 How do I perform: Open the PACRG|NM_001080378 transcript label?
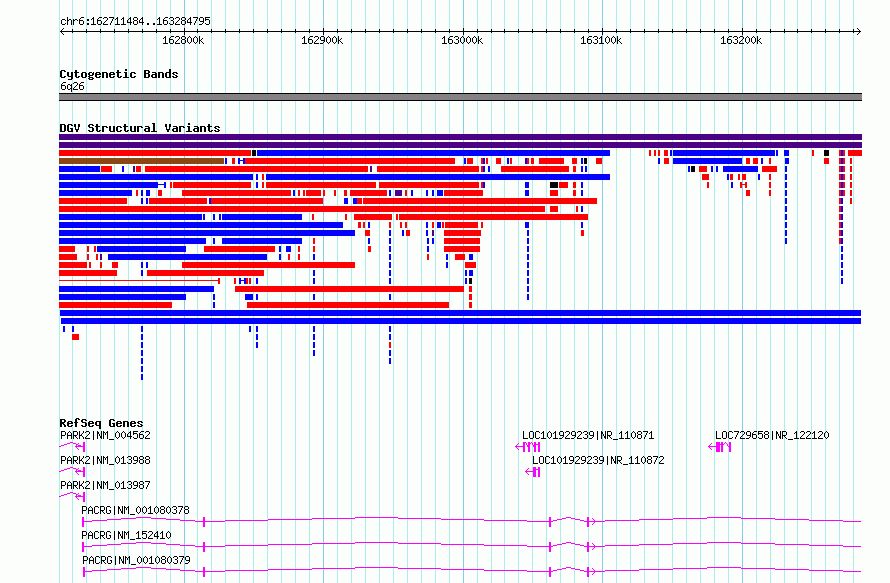(x=135, y=510)
